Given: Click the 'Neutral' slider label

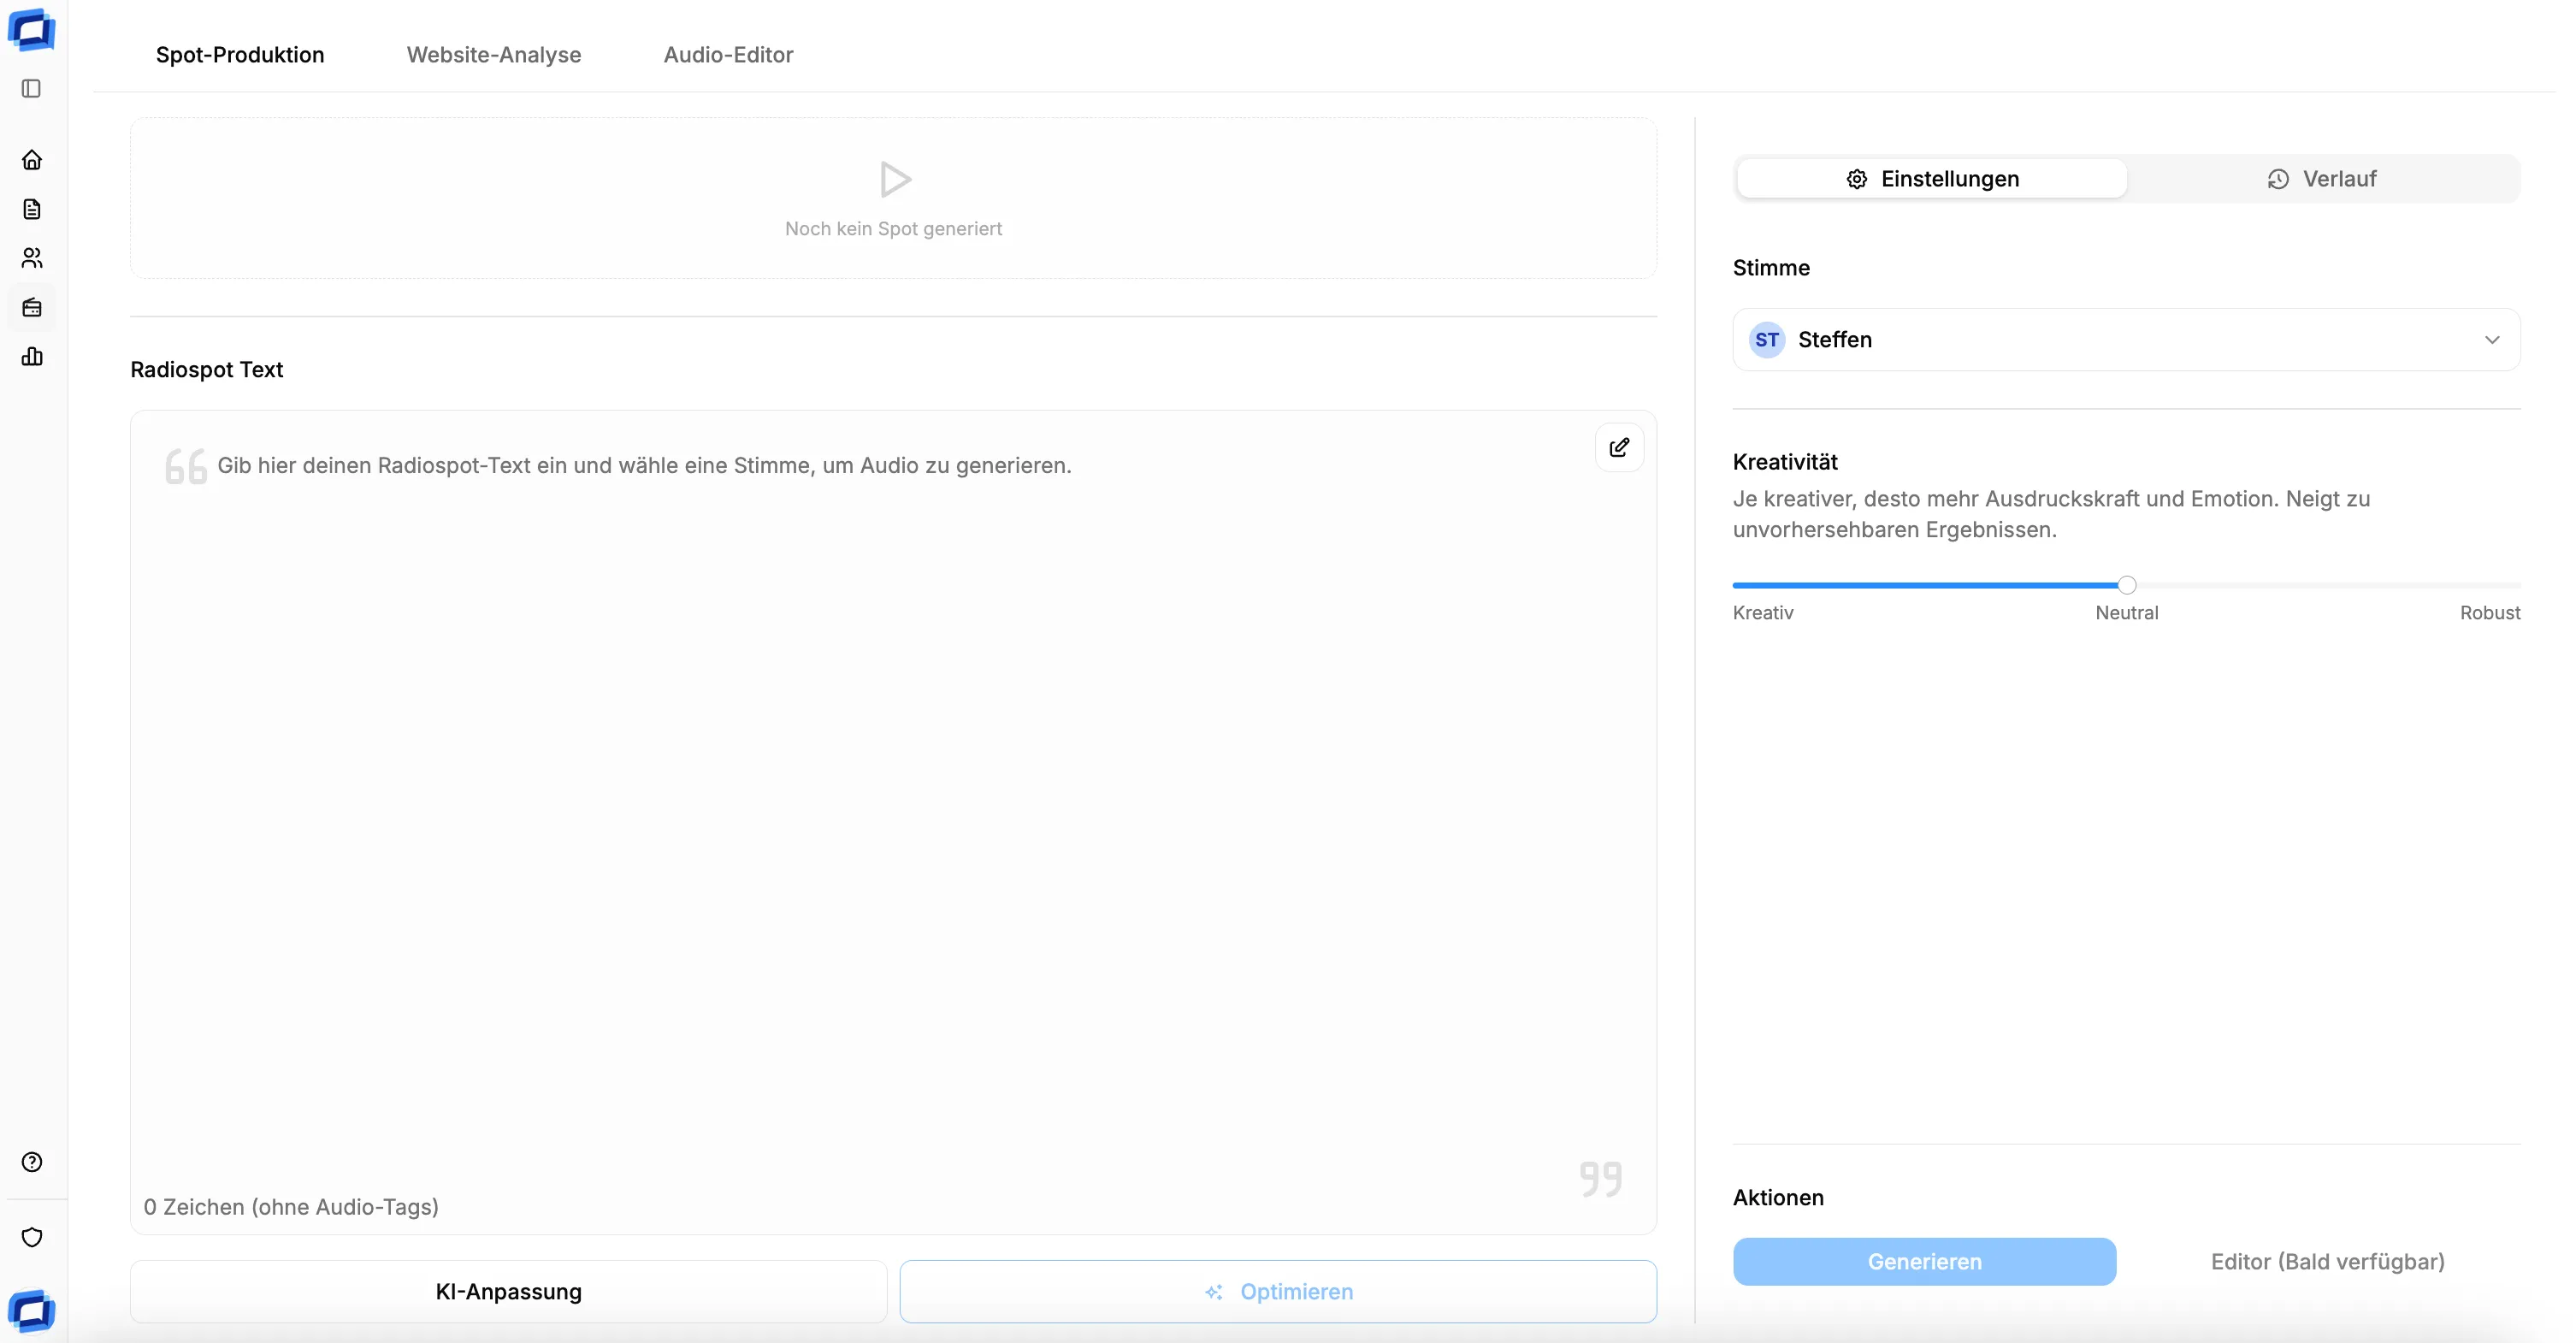Looking at the screenshot, I should [2127, 613].
